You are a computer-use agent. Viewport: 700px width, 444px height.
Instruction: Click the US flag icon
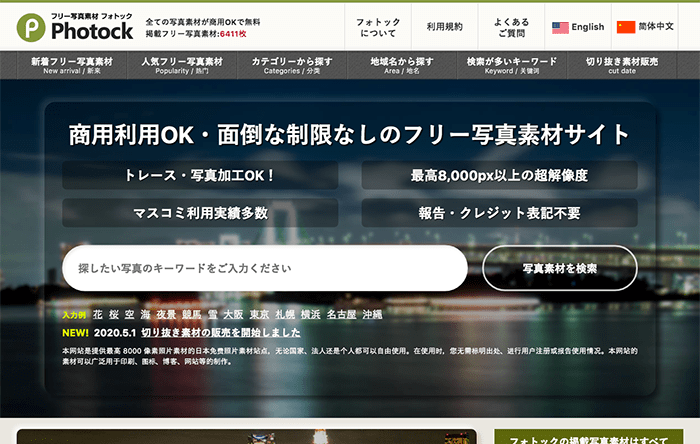point(560,27)
